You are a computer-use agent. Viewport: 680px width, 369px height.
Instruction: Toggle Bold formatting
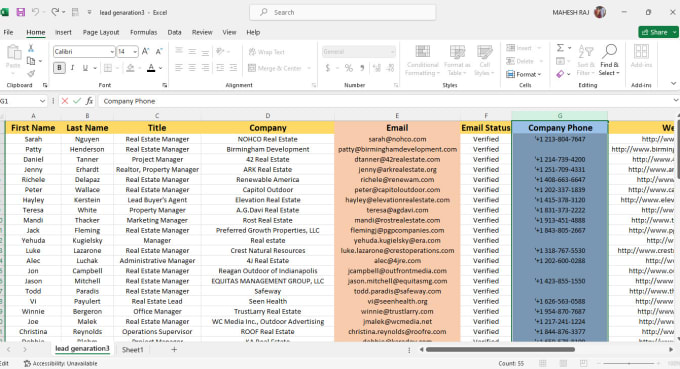tap(59, 68)
